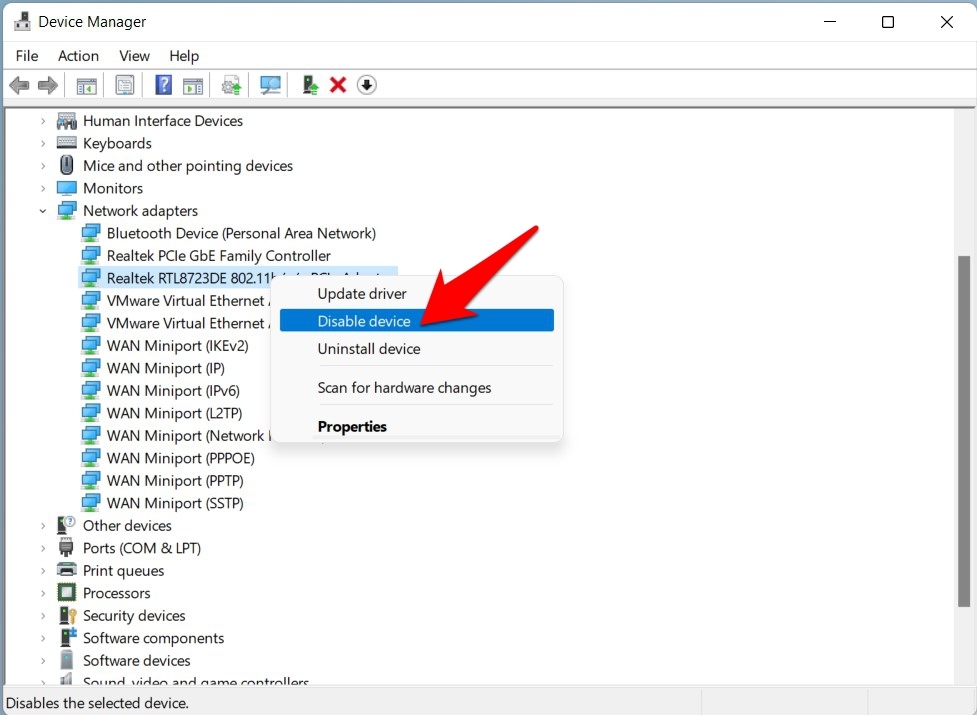
Task: Open Help with the blue question mark icon
Action: pos(162,84)
